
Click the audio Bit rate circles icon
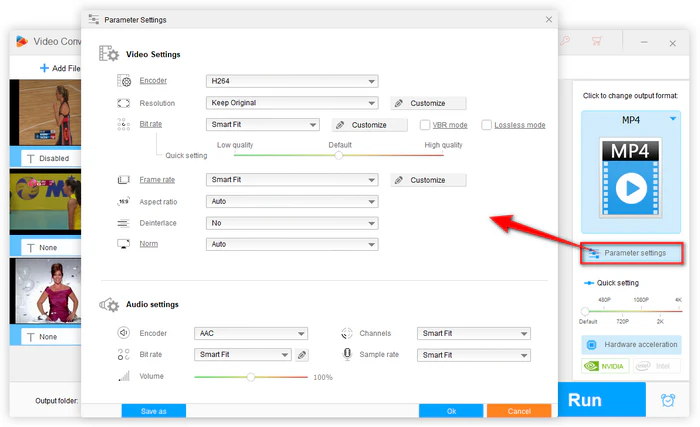[x=123, y=355]
